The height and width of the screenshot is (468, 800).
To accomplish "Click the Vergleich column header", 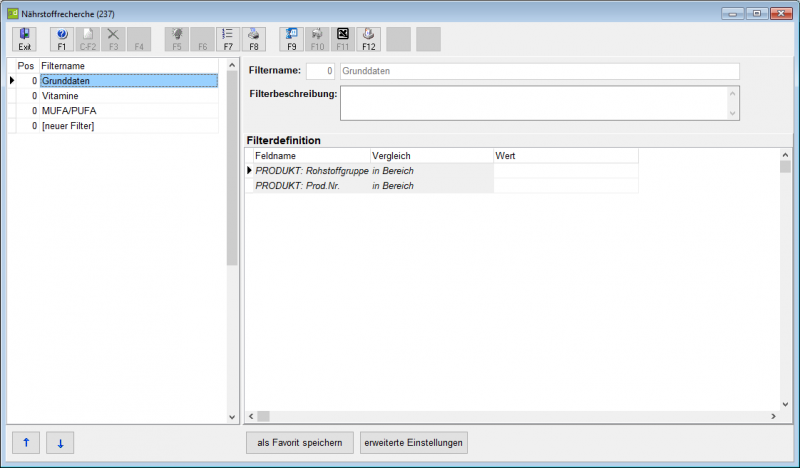I will click(432, 156).
